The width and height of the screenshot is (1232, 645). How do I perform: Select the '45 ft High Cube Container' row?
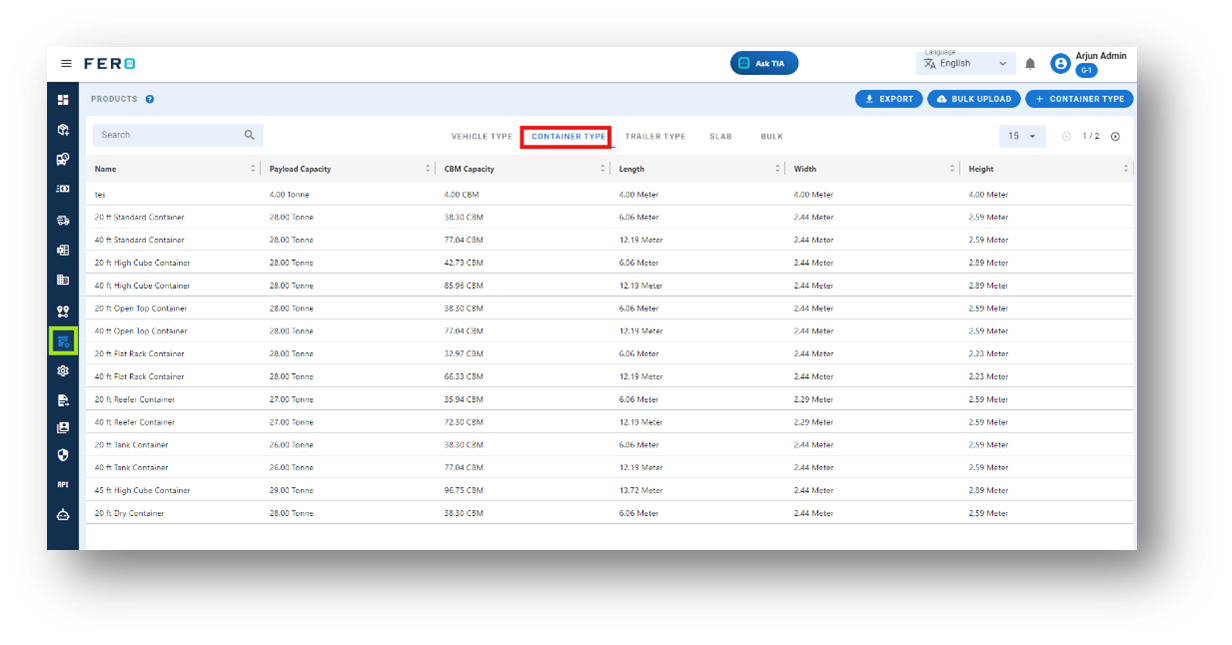pyautogui.click(x=610, y=491)
